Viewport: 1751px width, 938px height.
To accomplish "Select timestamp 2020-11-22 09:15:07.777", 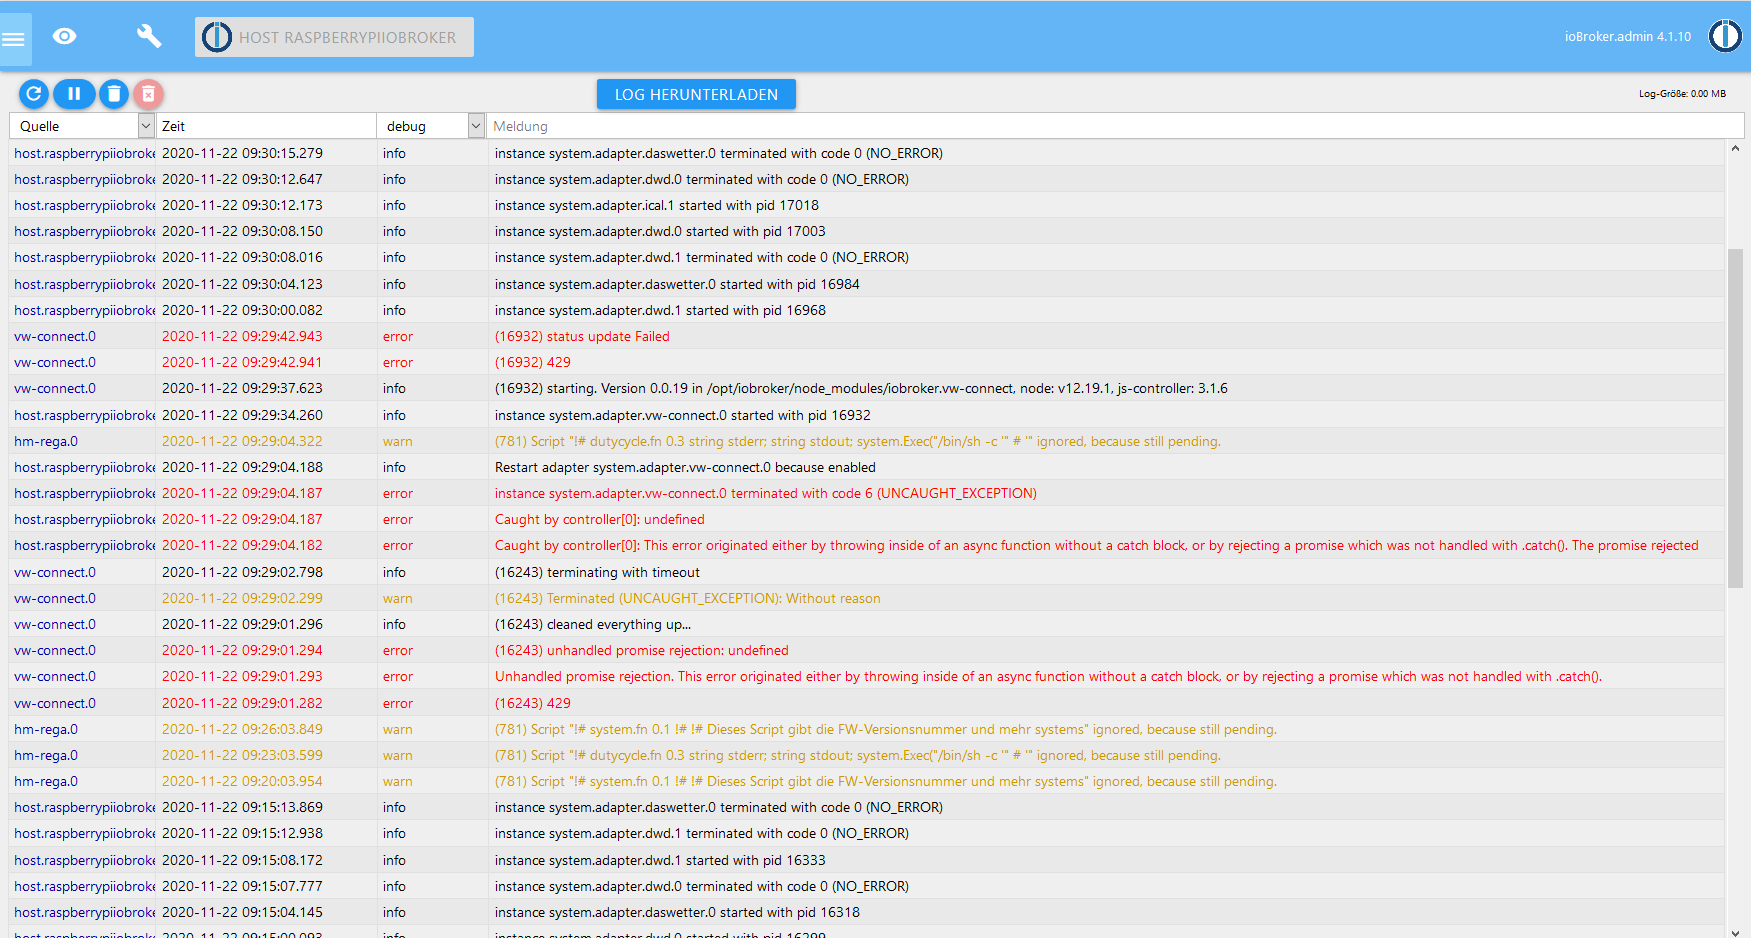I will [x=242, y=886].
